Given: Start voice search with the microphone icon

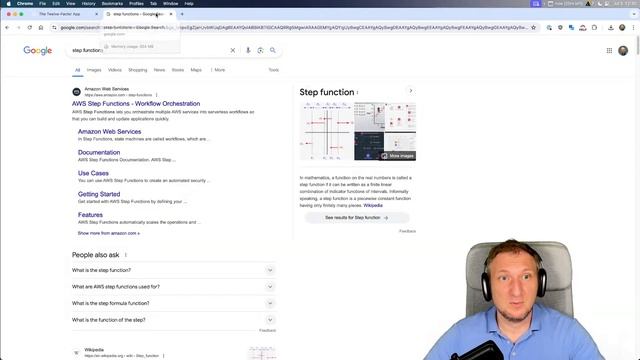Looking at the screenshot, I should click(x=248, y=50).
